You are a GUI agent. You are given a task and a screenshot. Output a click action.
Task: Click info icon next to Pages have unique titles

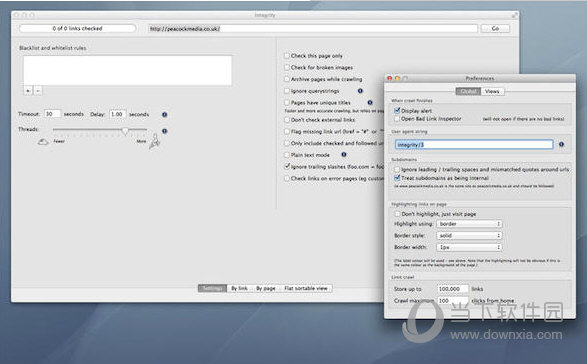tap(370, 103)
